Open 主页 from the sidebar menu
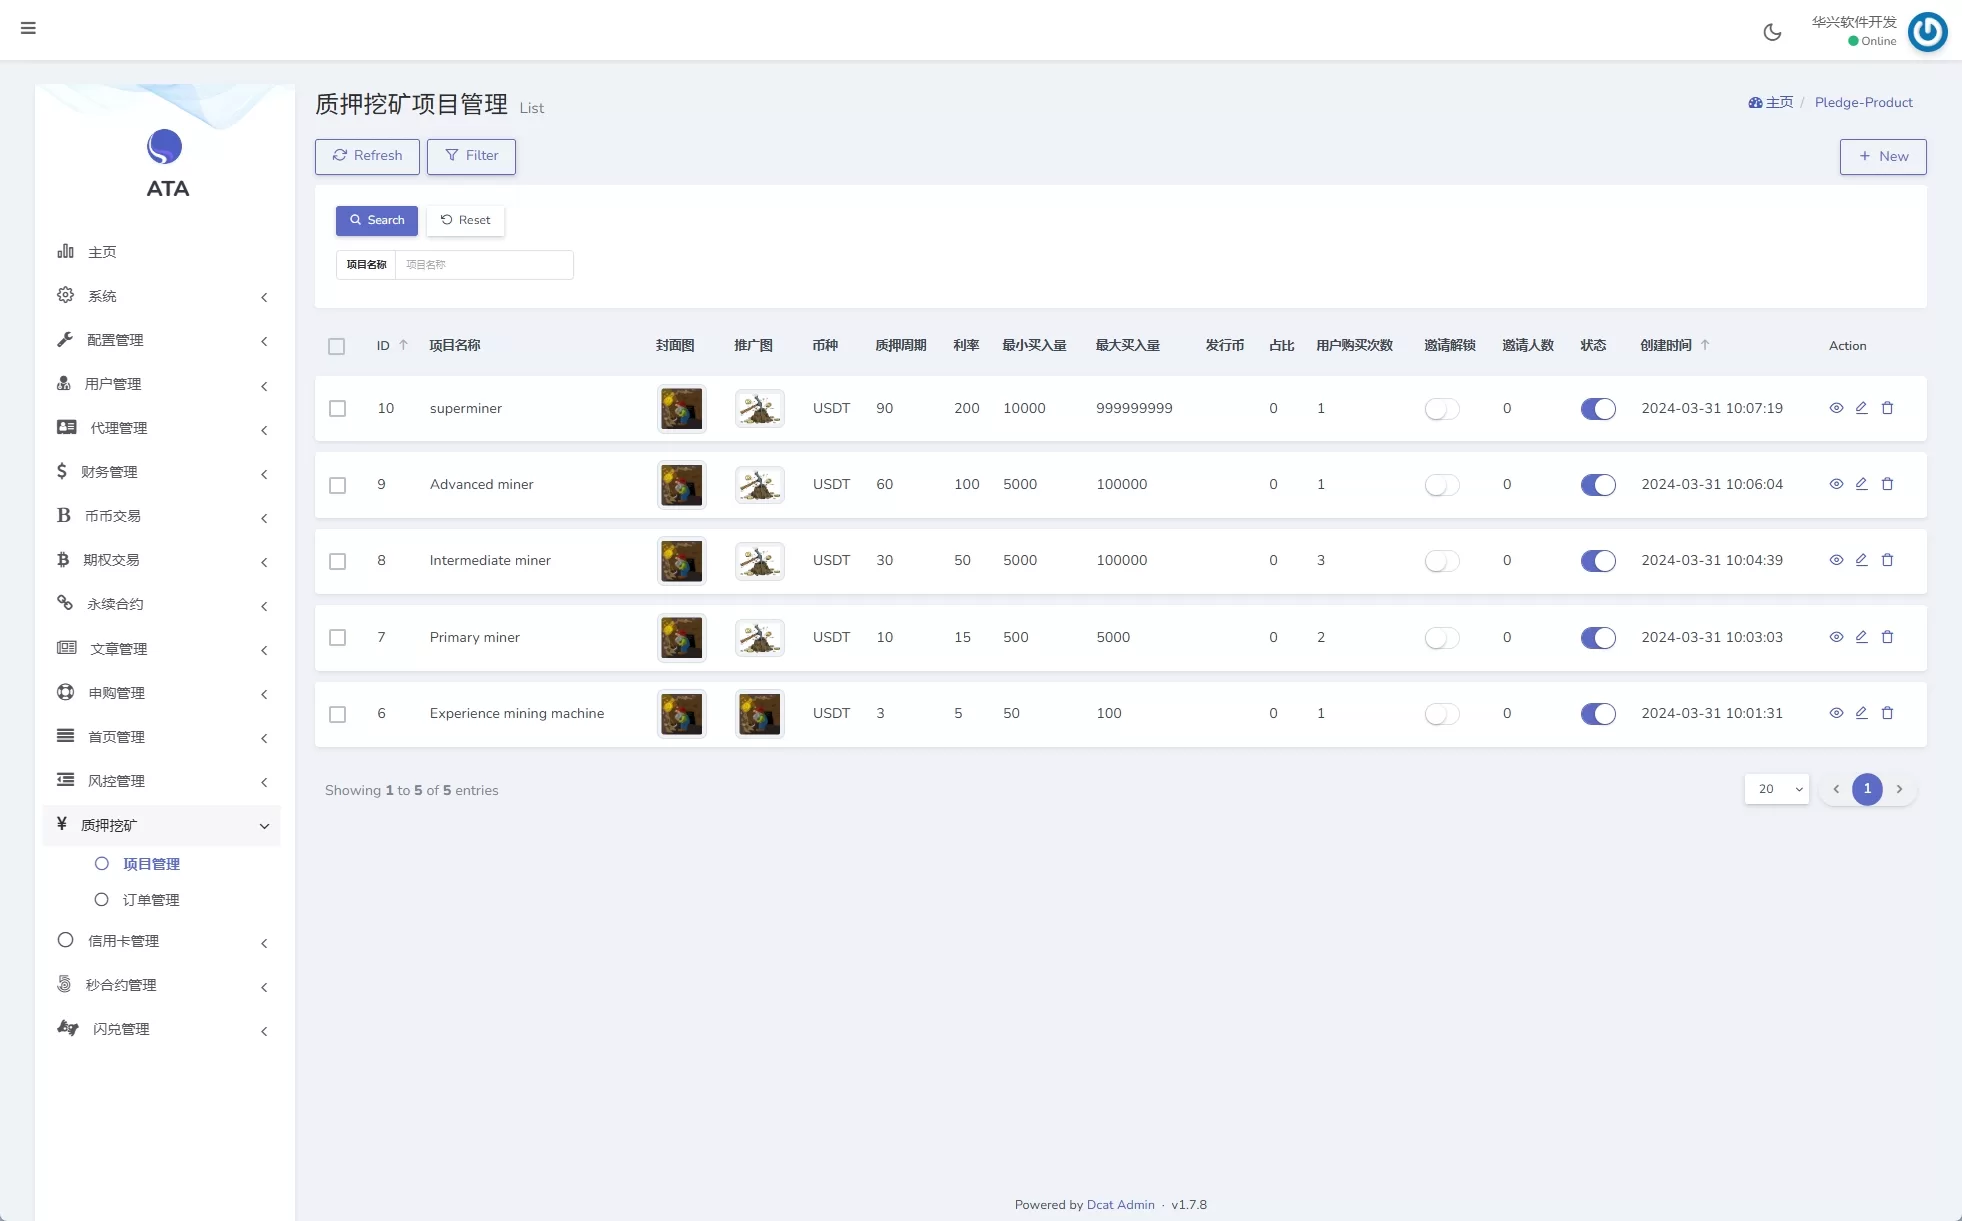 tap(103, 251)
